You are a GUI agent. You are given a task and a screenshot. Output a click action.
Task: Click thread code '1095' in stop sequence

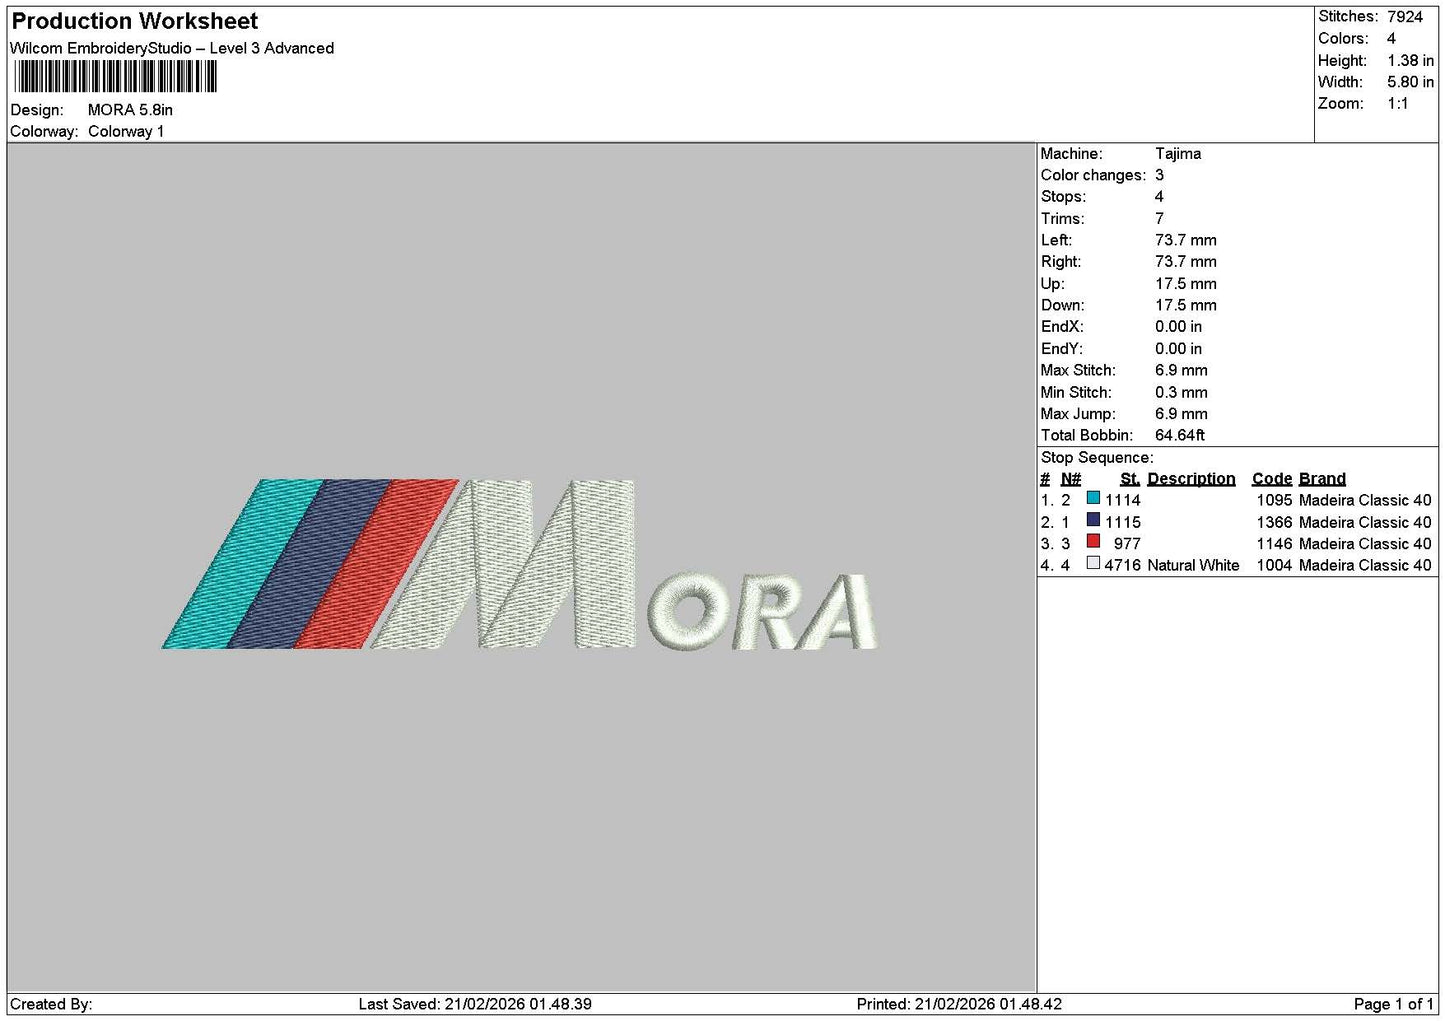[1274, 500]
